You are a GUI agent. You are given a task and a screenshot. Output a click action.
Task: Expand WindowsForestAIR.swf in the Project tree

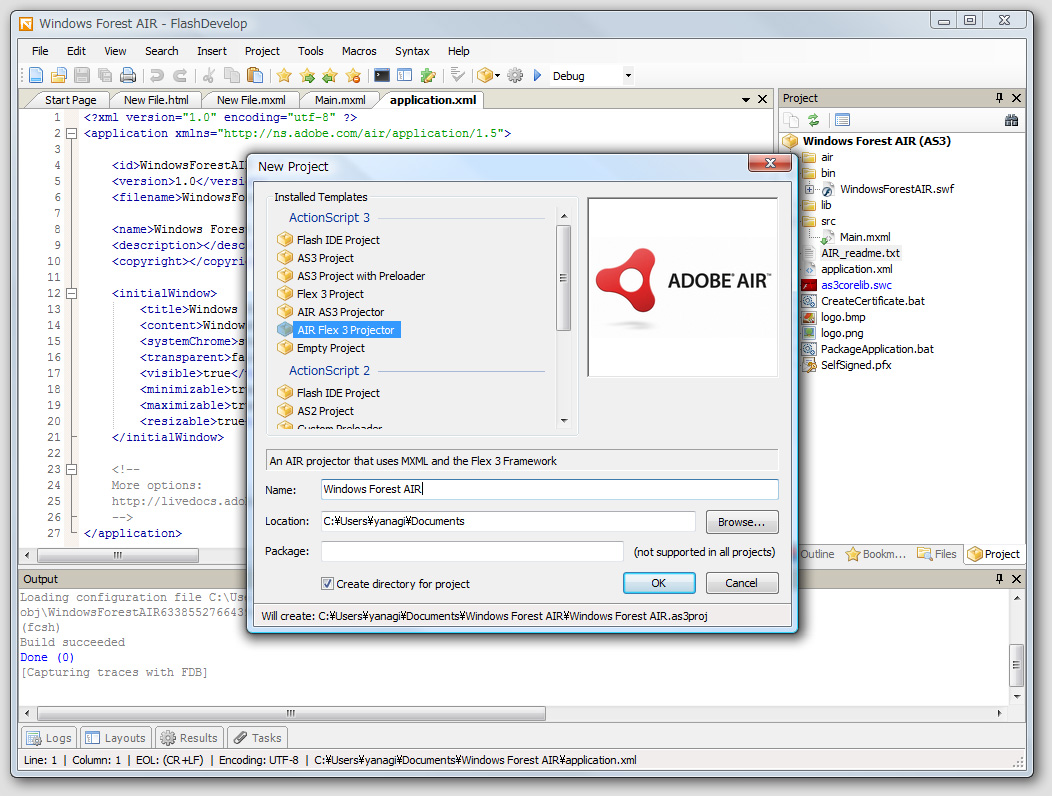click(809, 189)
